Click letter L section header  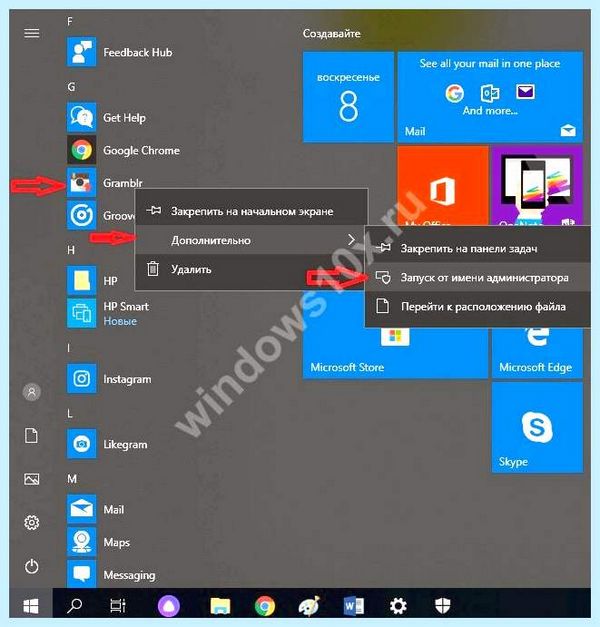pos(70,413)
